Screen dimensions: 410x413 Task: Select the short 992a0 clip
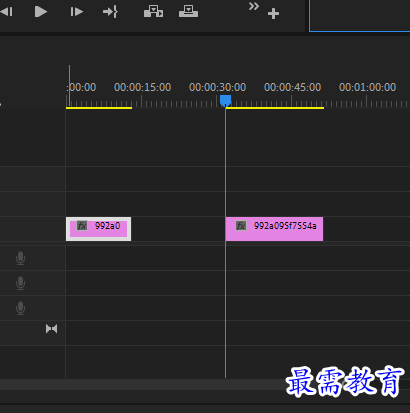point(98,229)
